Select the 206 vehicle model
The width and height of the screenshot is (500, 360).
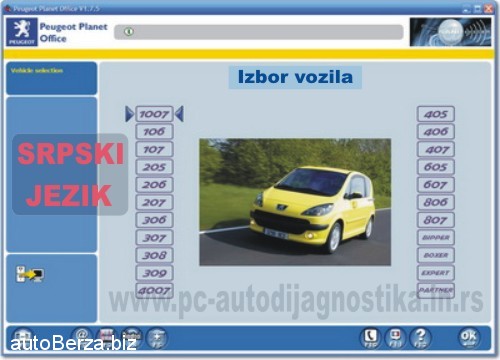[154, 185]
